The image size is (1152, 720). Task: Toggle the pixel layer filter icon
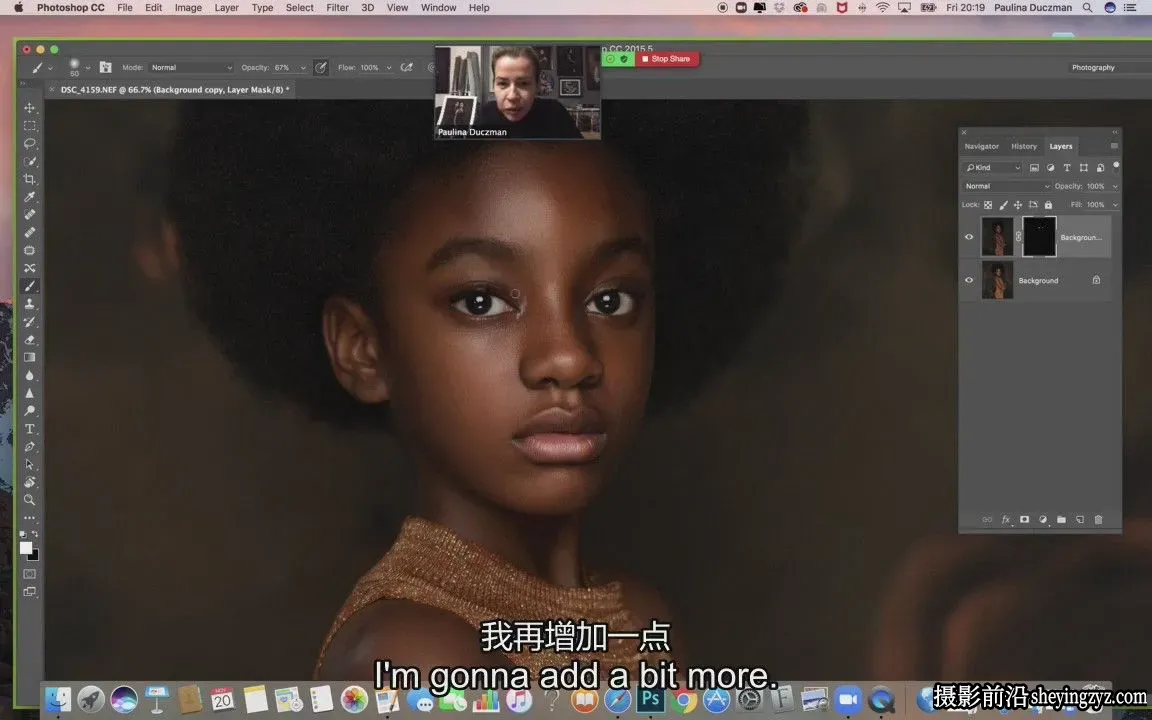point(1034,168)
